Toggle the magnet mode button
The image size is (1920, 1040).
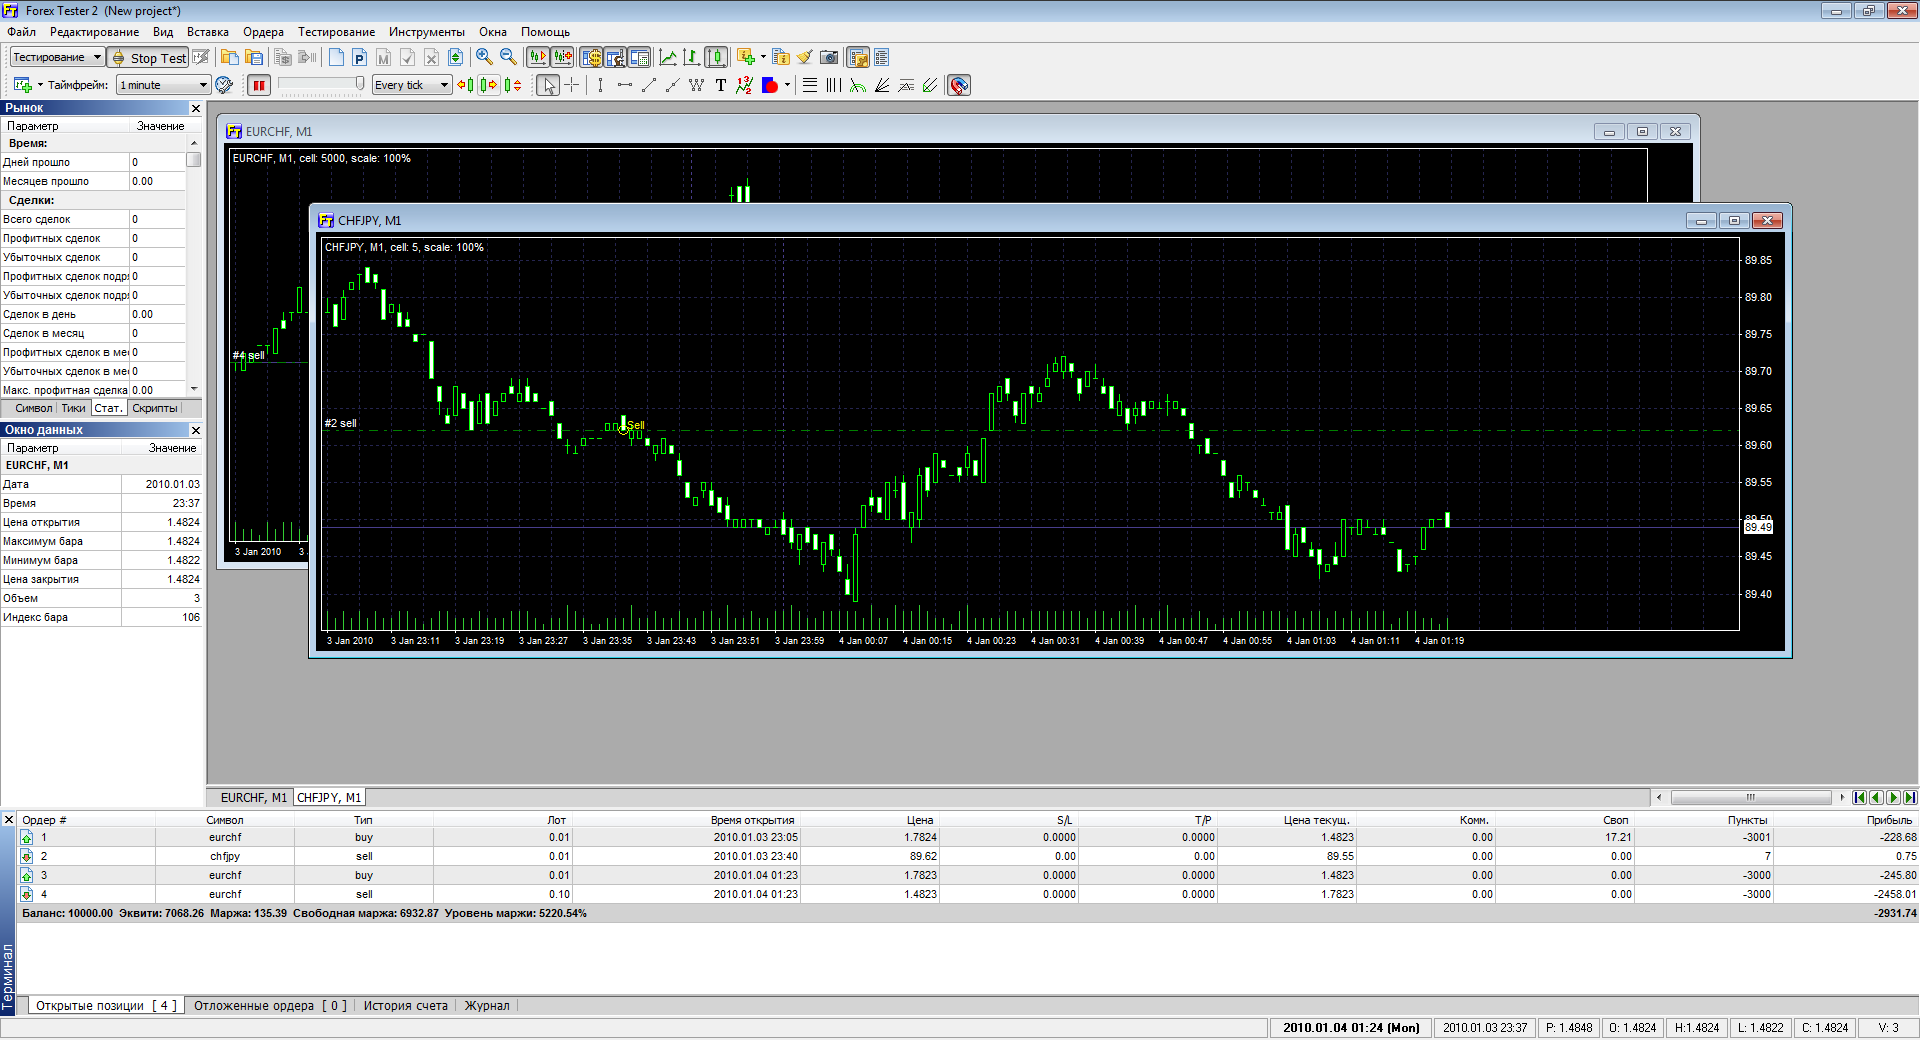(x=959, y=85)
